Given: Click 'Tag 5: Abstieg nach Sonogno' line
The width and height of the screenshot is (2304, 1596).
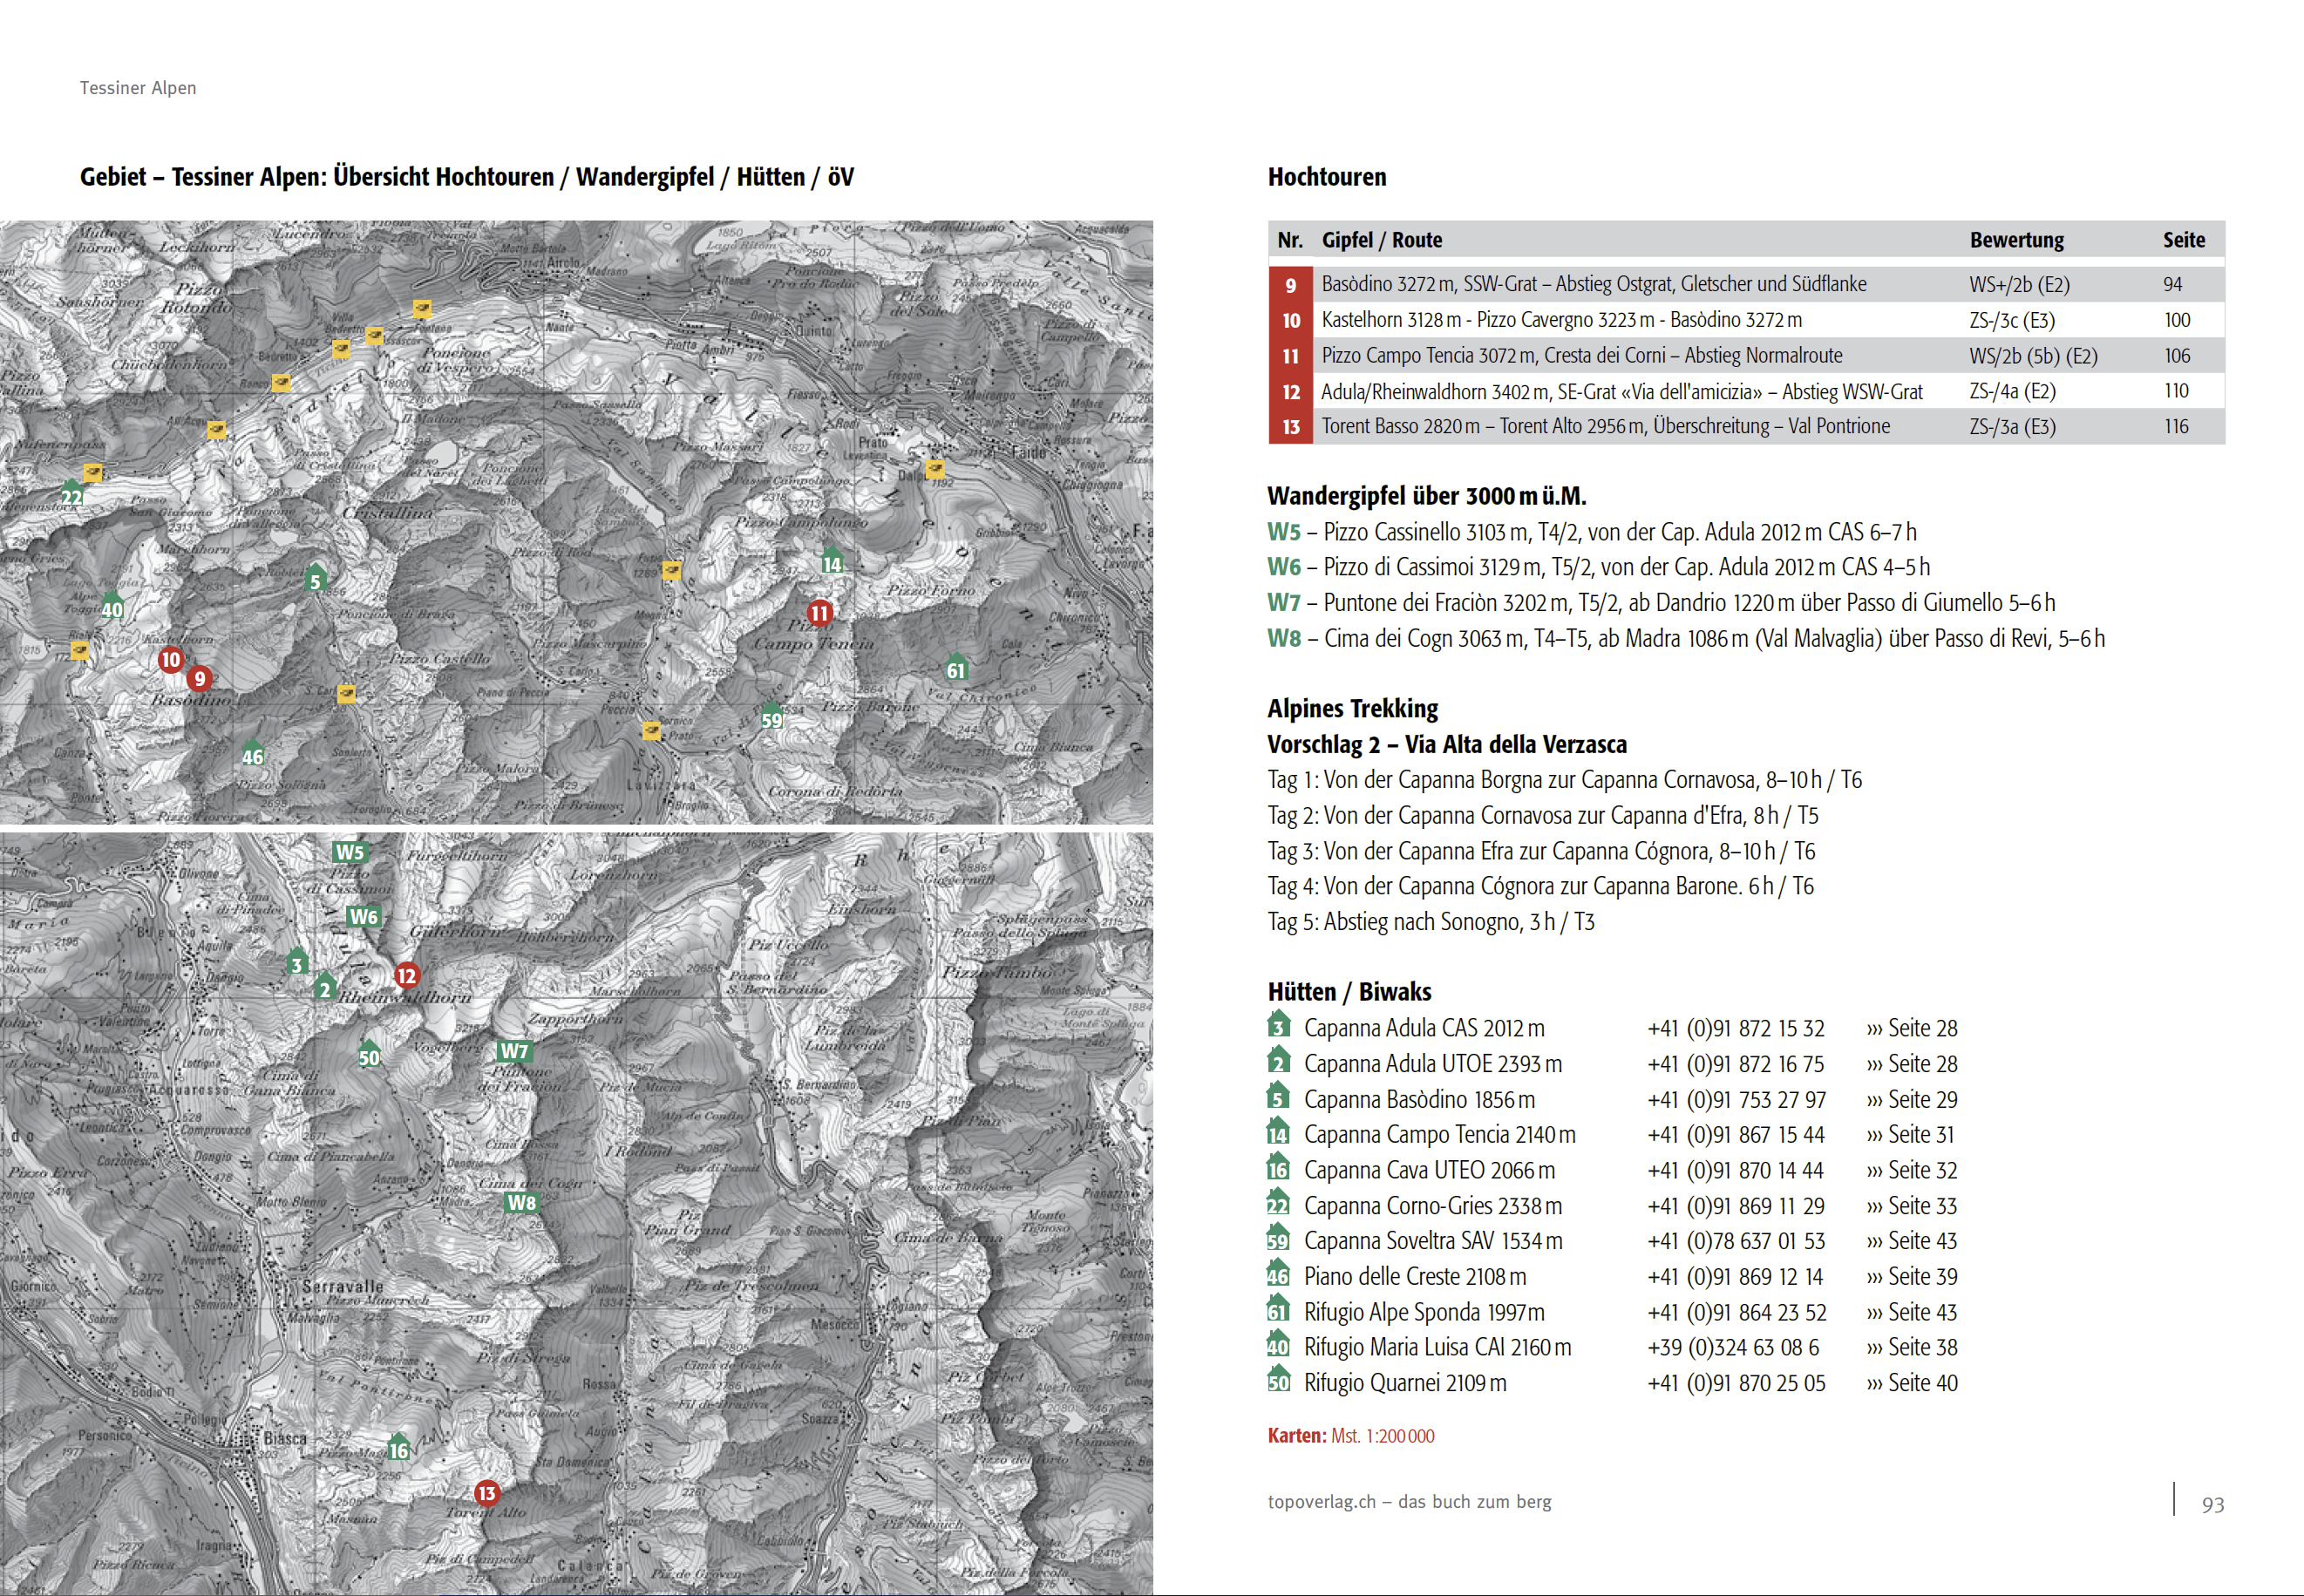Looking at the screenshot, I should [1431, 922].
